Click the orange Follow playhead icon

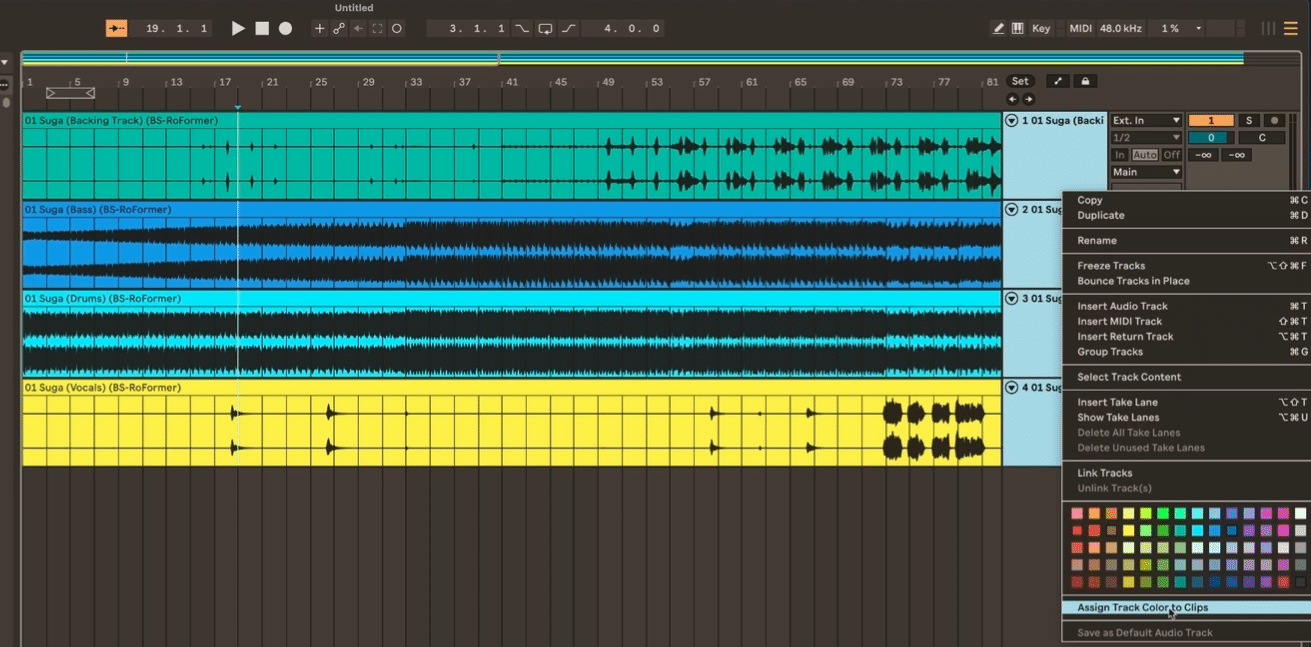tap(116, 28)
